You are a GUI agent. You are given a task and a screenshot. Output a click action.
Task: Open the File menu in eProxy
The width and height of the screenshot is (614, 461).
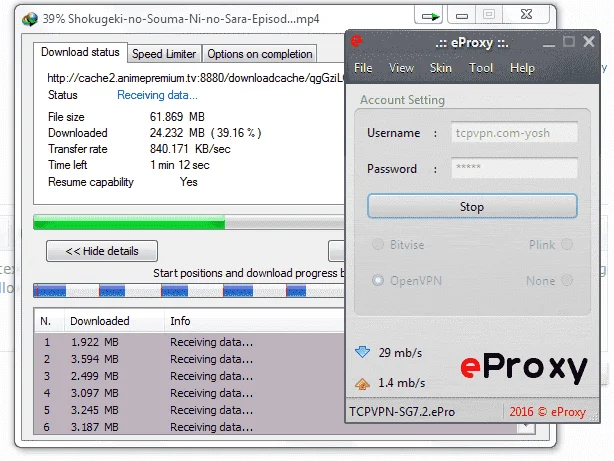(x=363, y=68)
